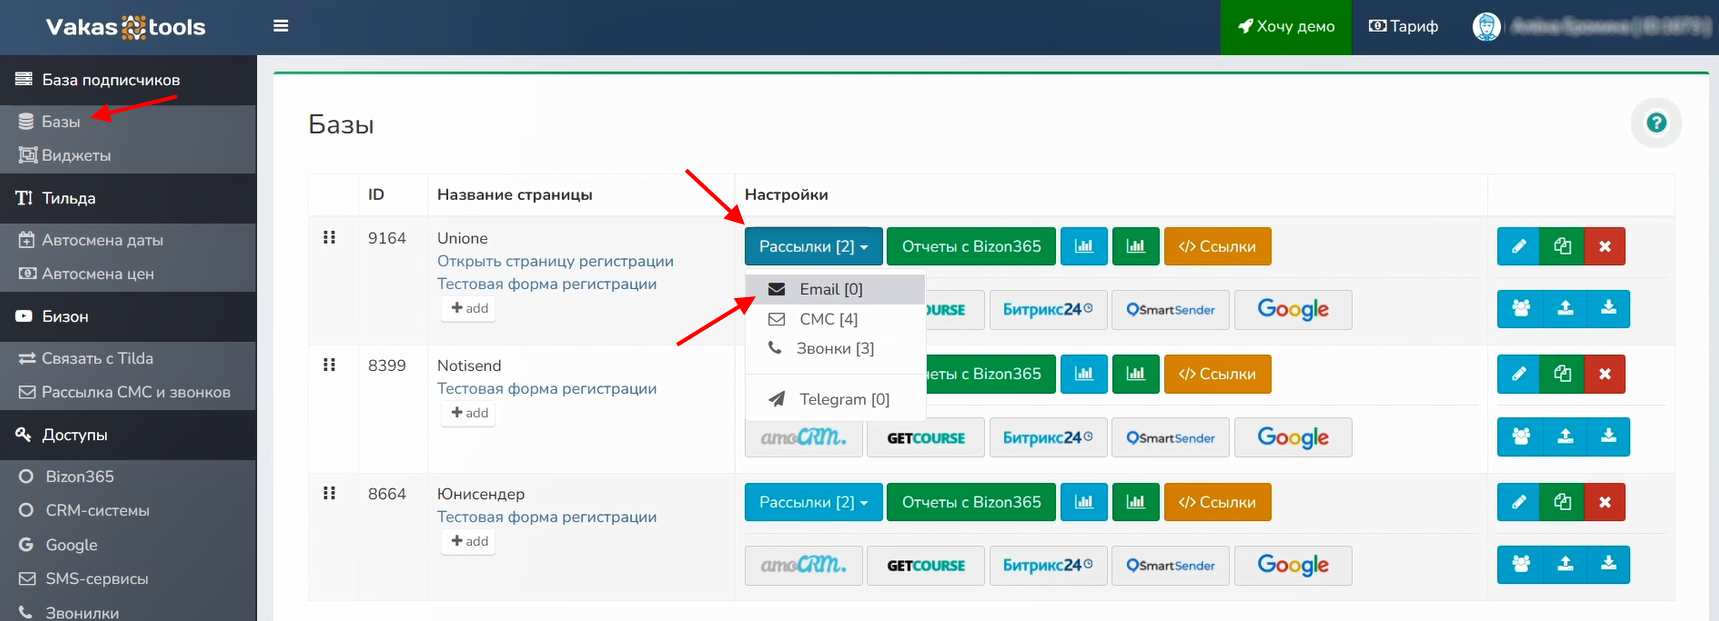Select Звонки [3] menu option
This screenshot has height=621, width=1719.
pyautogui.click(x=834, y=349)
